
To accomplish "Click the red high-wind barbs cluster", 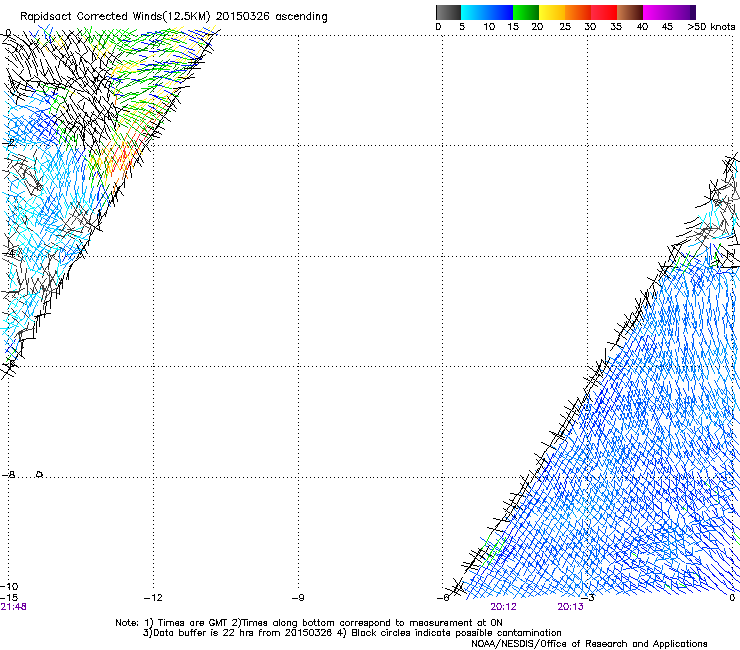I will (124, 156).
